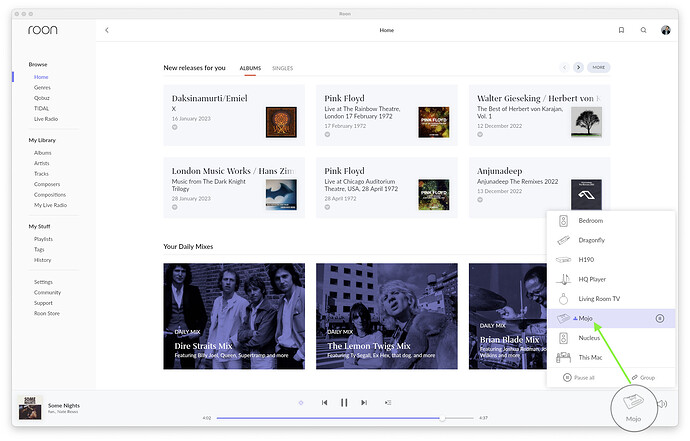Click the roon logo
The image size is (690, 441).
[43, 30]
